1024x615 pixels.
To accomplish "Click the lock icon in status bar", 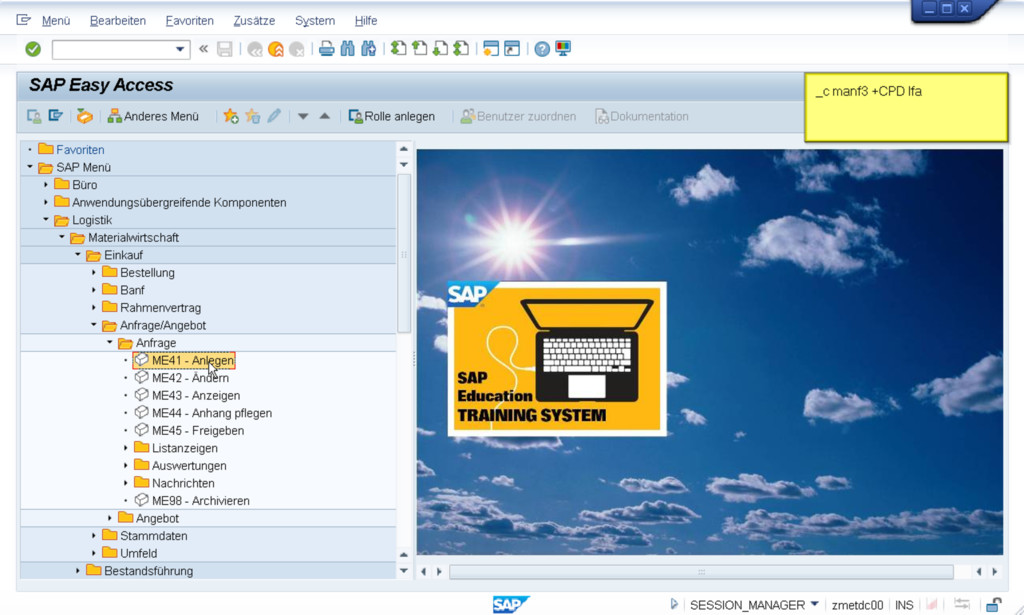I will point(993,605).
